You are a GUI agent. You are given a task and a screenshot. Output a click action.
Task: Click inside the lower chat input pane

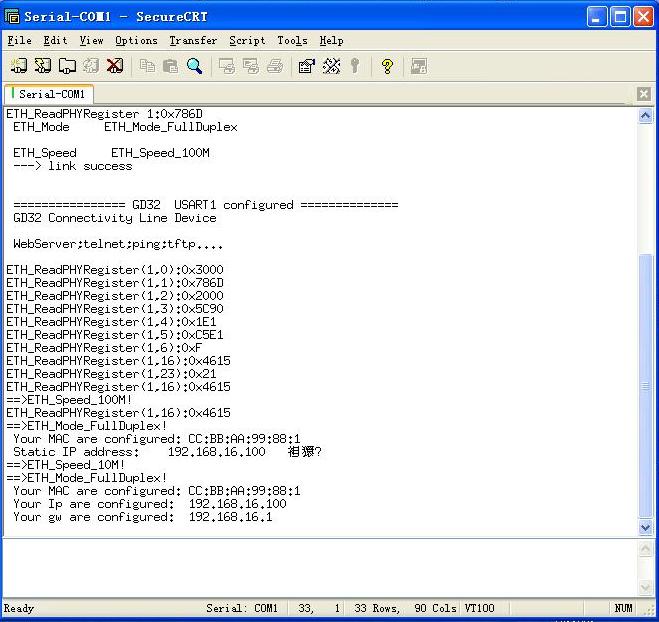(x=319, y=568)
